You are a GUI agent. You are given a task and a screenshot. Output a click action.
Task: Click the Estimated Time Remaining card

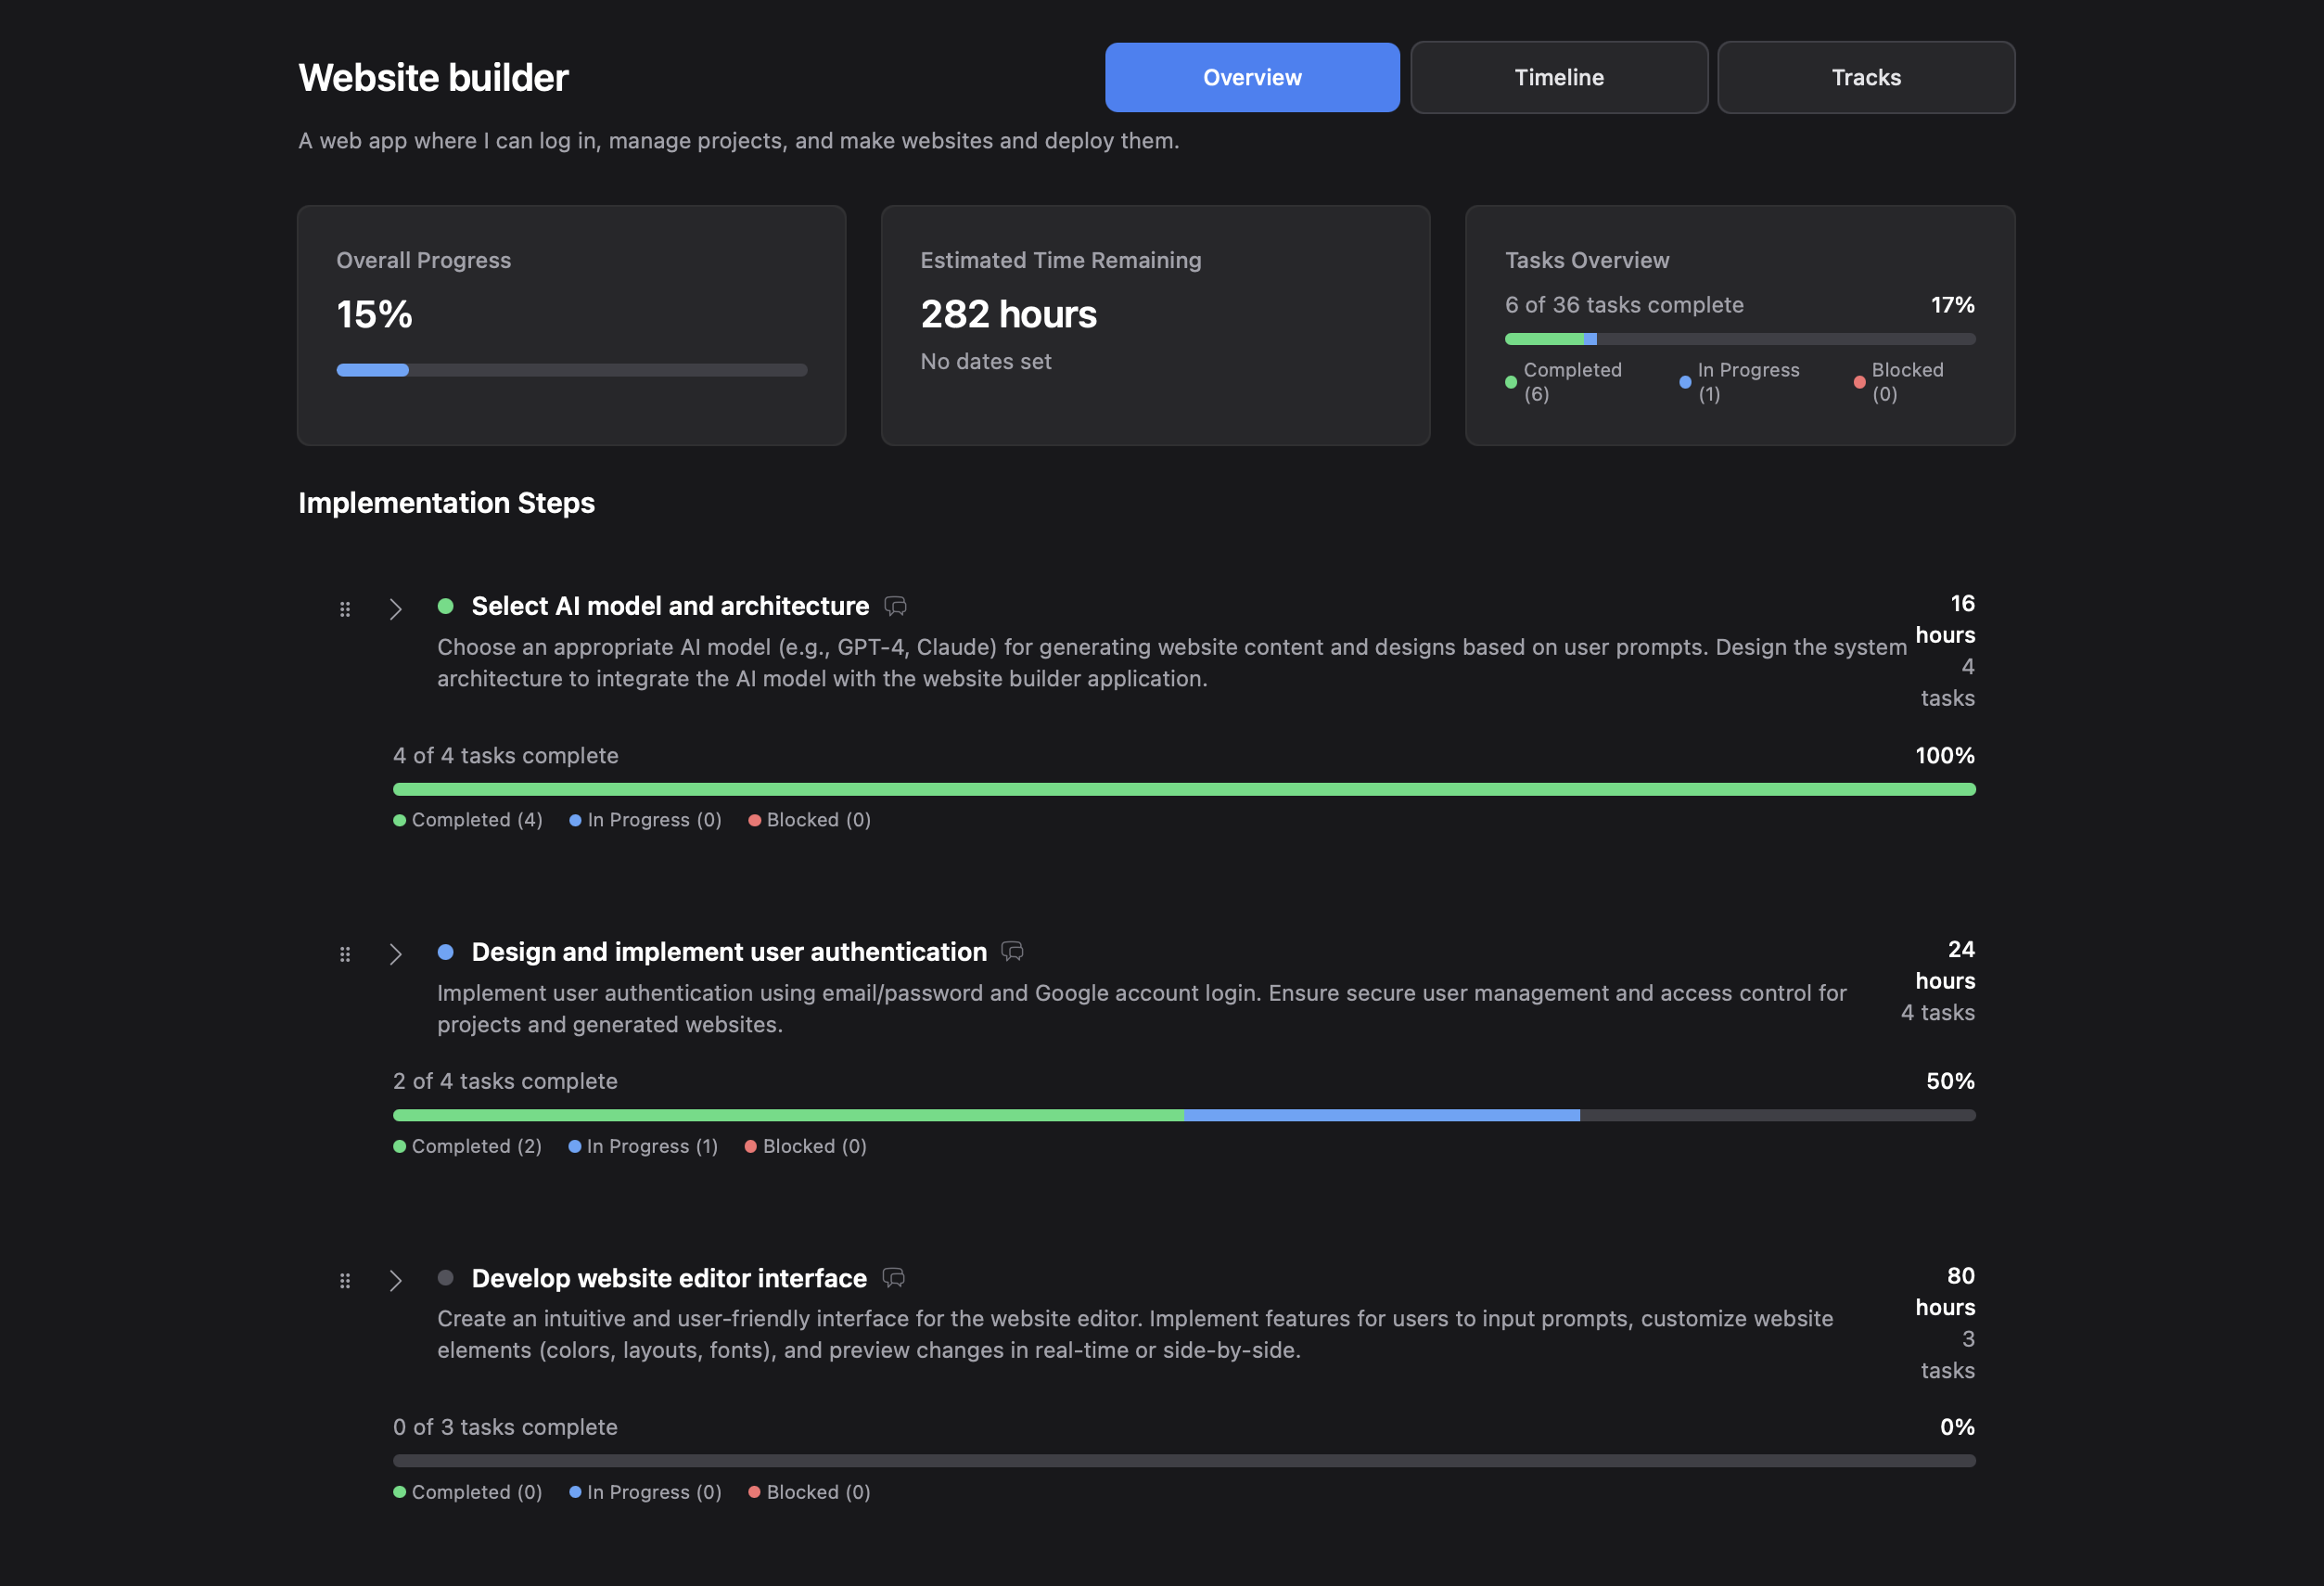1155,325
